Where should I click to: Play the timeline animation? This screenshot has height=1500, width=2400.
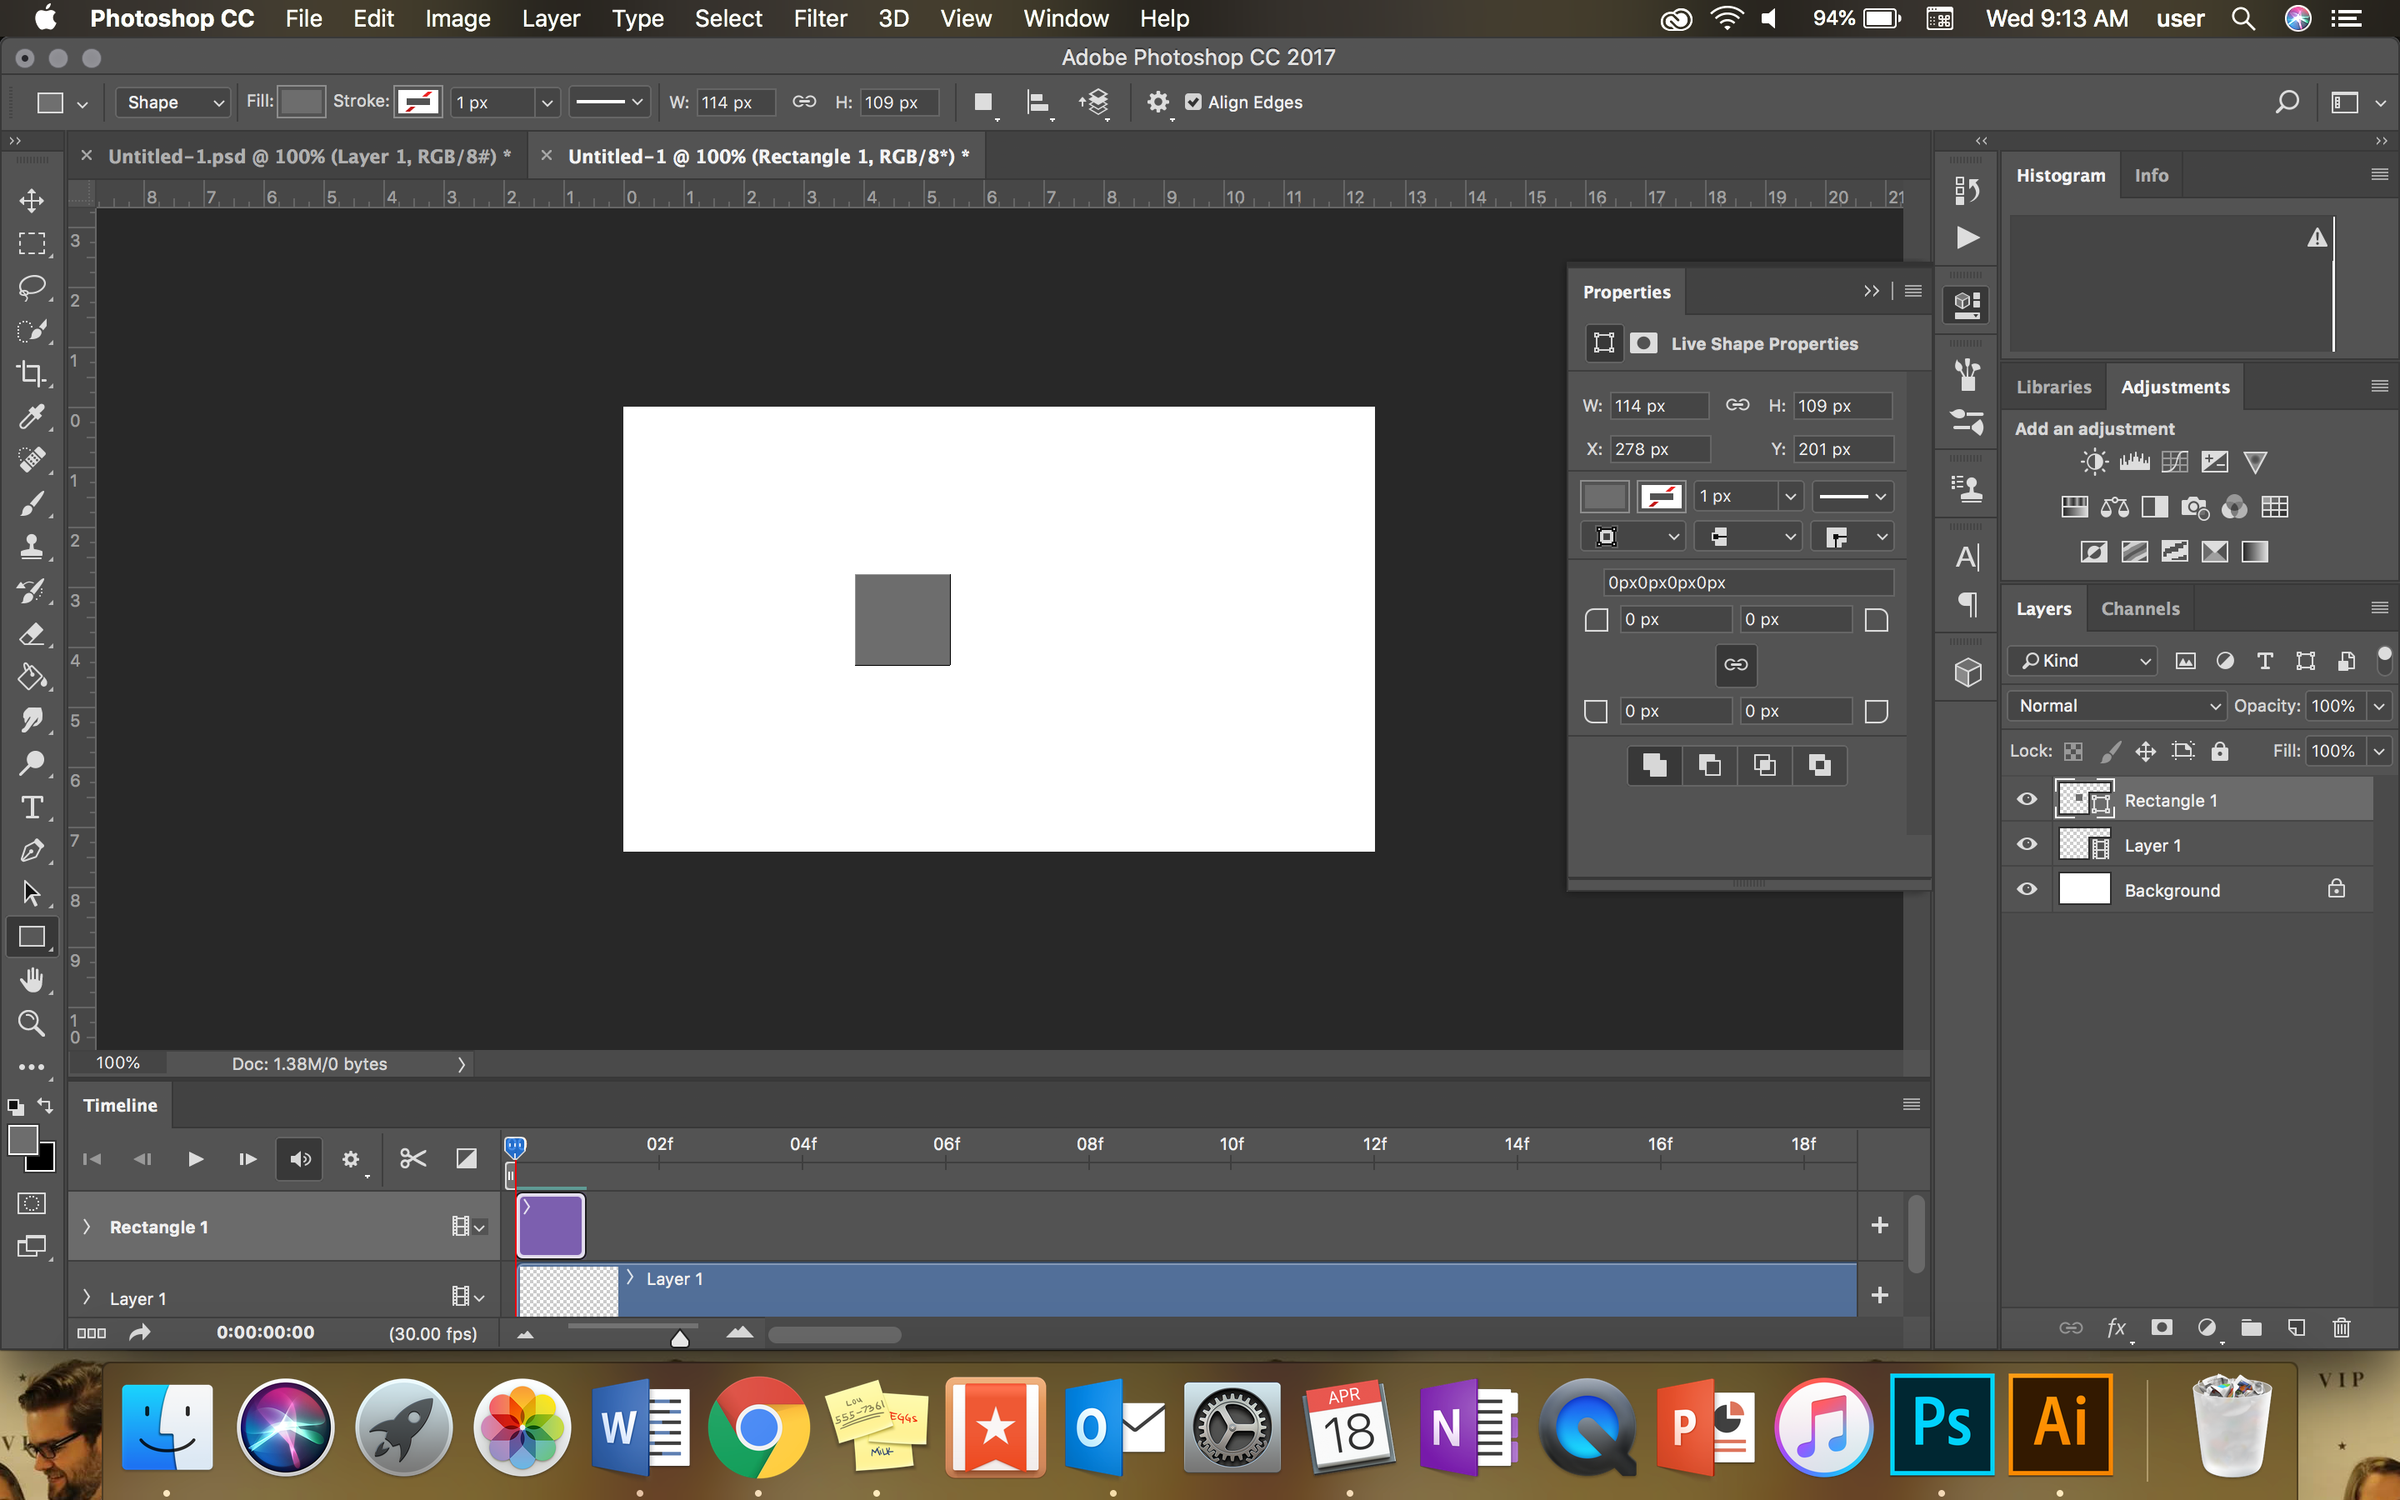[195, 1159]
